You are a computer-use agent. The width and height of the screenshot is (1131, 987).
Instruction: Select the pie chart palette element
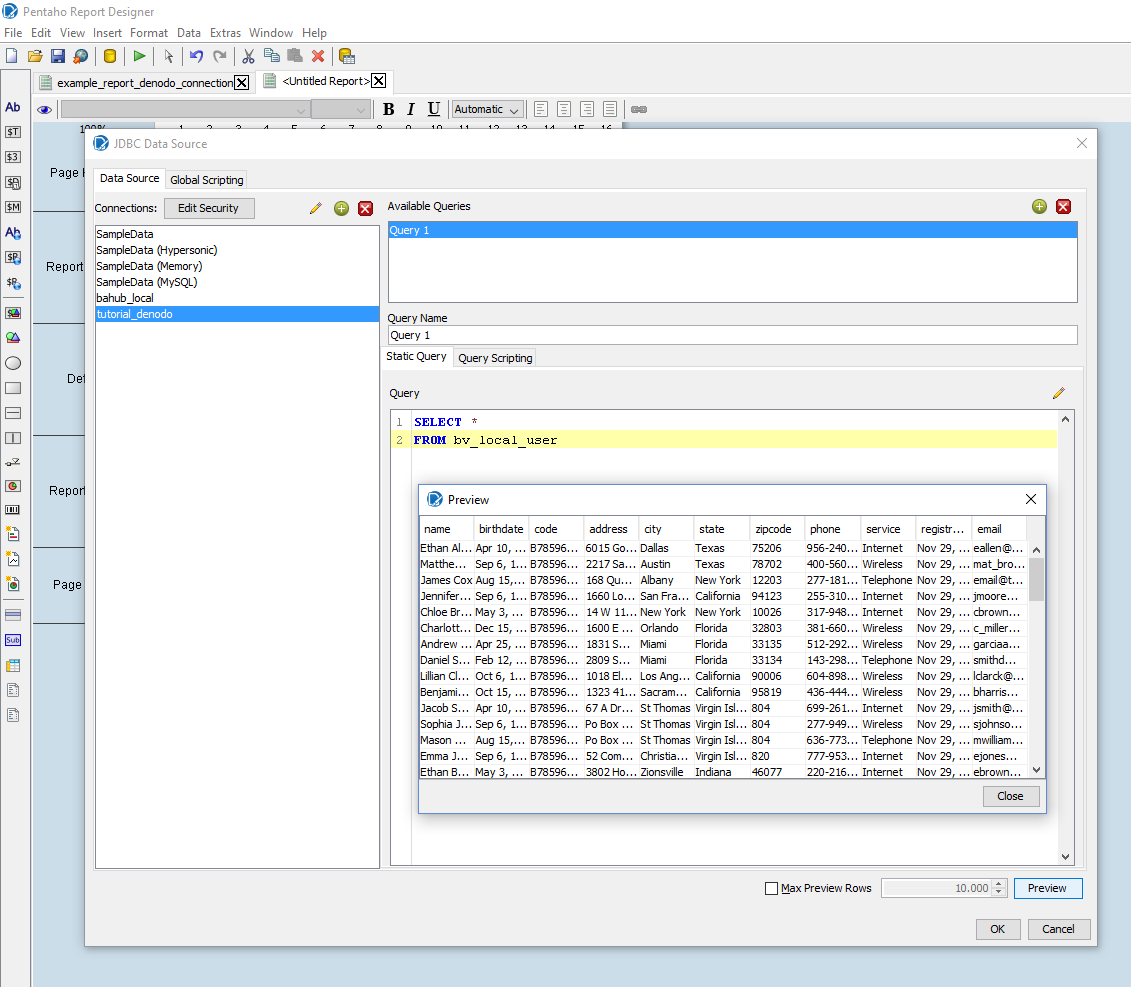click(x=13, y=486)
